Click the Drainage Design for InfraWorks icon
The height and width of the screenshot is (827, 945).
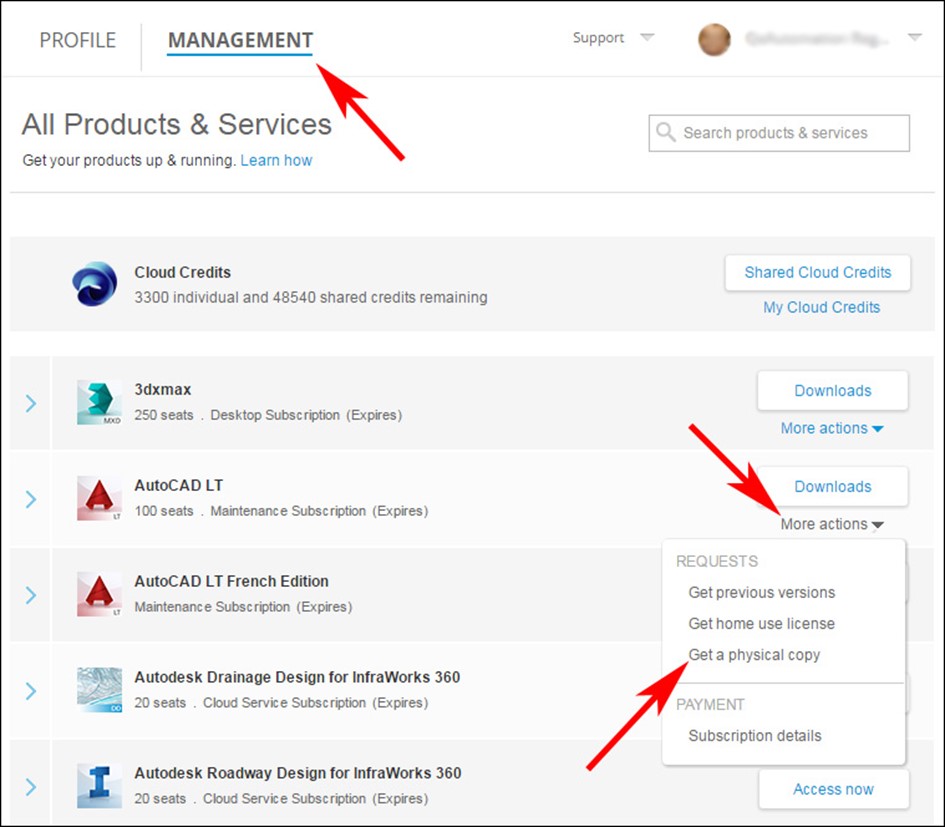99,690
